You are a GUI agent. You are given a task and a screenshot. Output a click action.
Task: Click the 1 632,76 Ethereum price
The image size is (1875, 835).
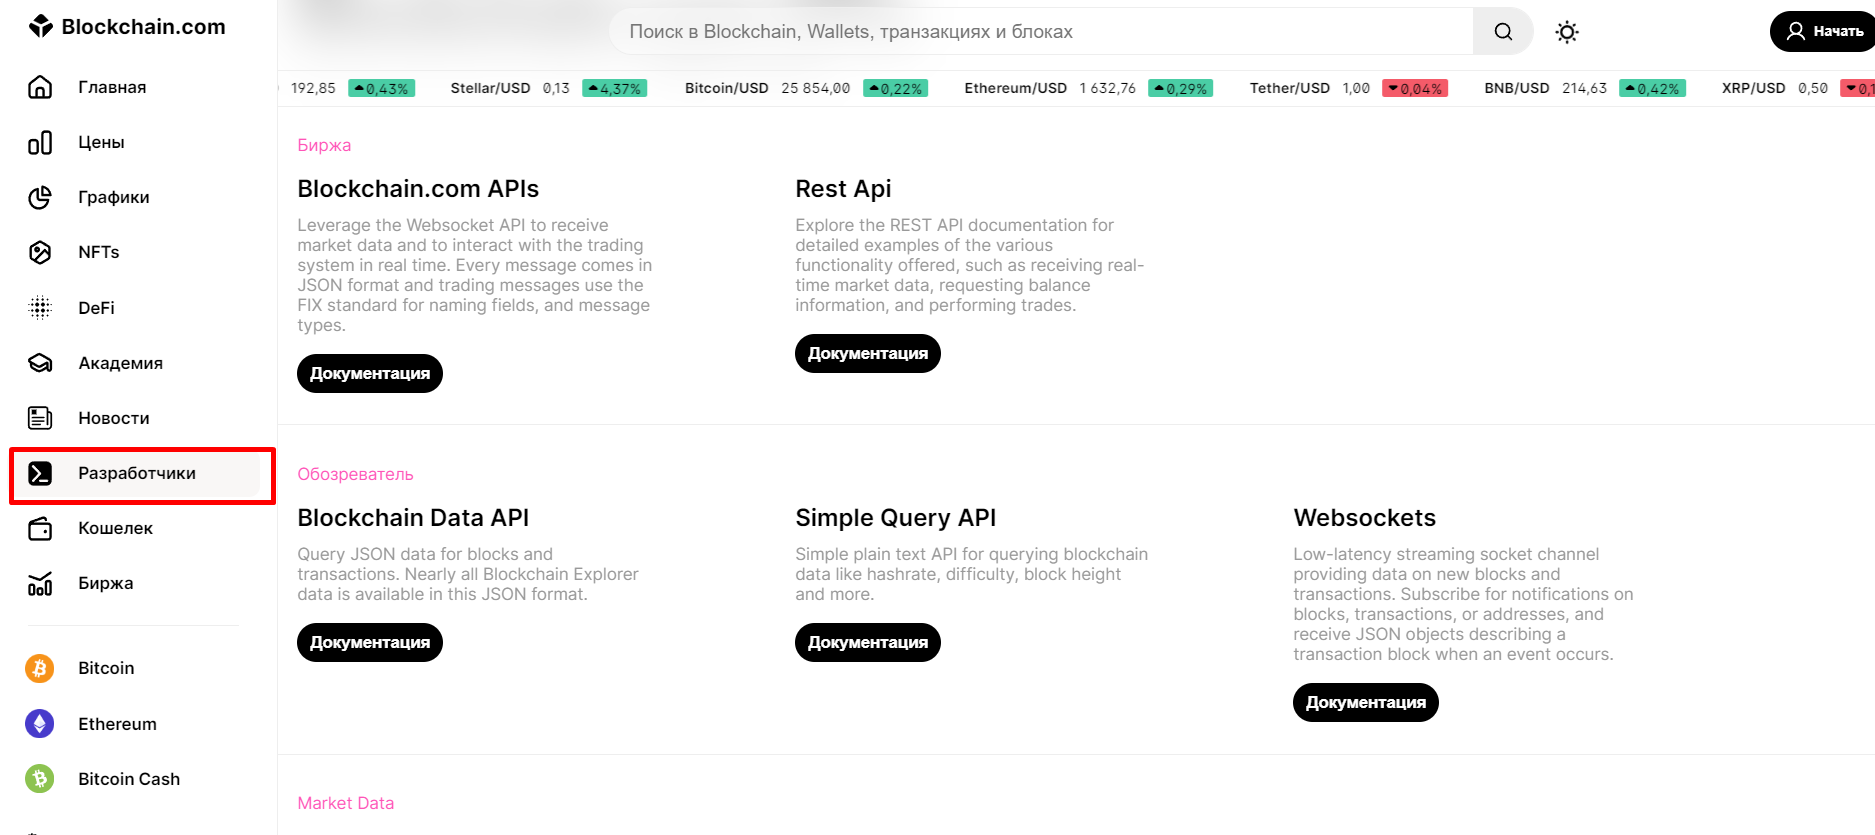click(1108, 88)
